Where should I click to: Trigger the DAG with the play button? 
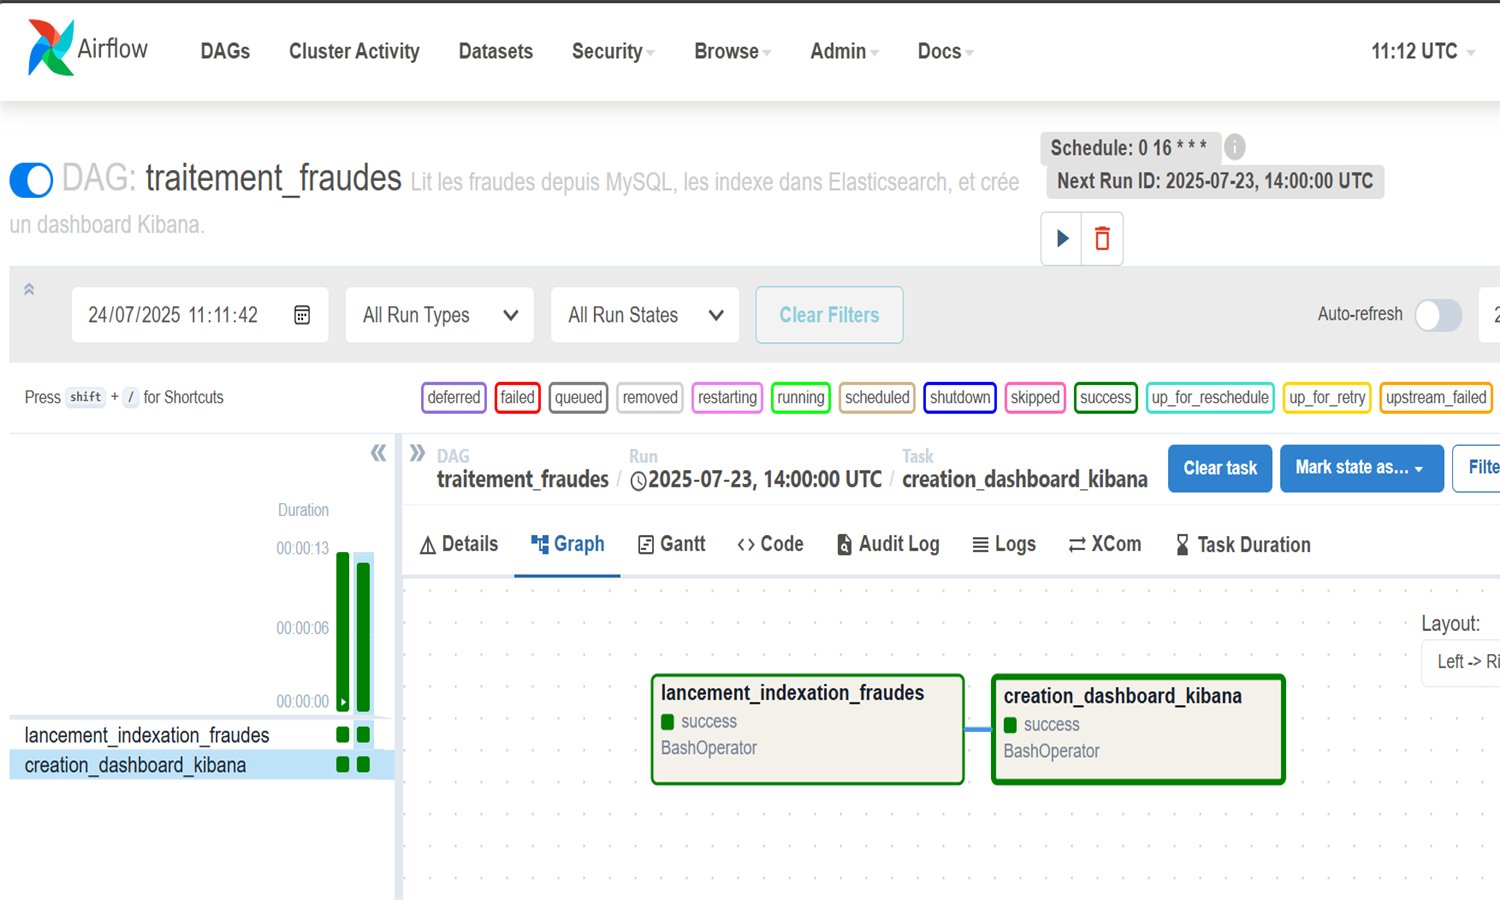1062,238
